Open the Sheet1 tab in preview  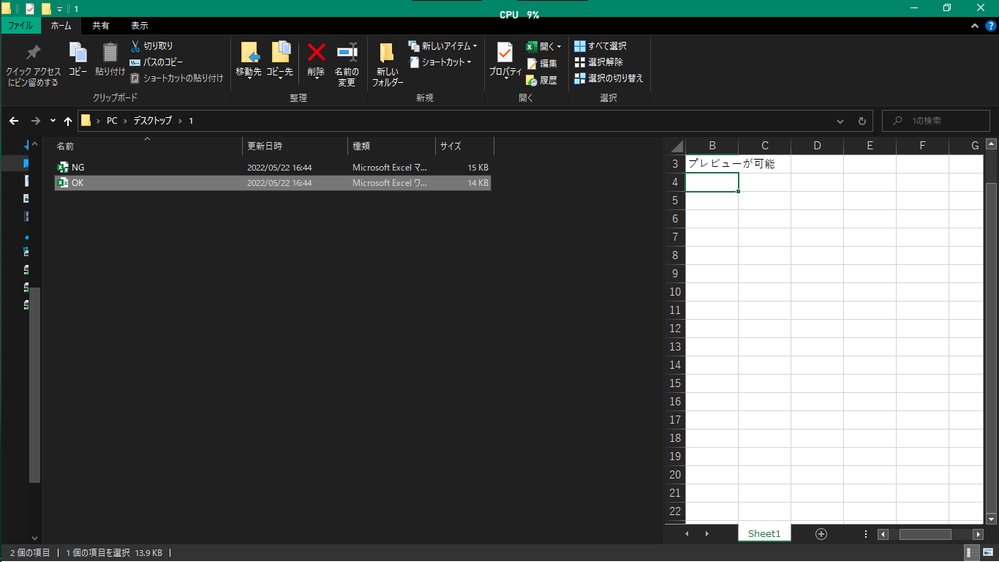(x=764, y=534)
